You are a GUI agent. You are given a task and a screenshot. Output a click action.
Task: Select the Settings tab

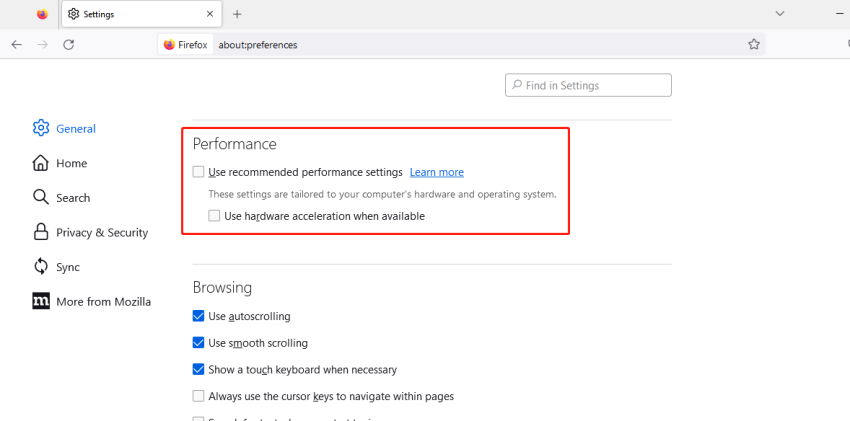(140, 14)
